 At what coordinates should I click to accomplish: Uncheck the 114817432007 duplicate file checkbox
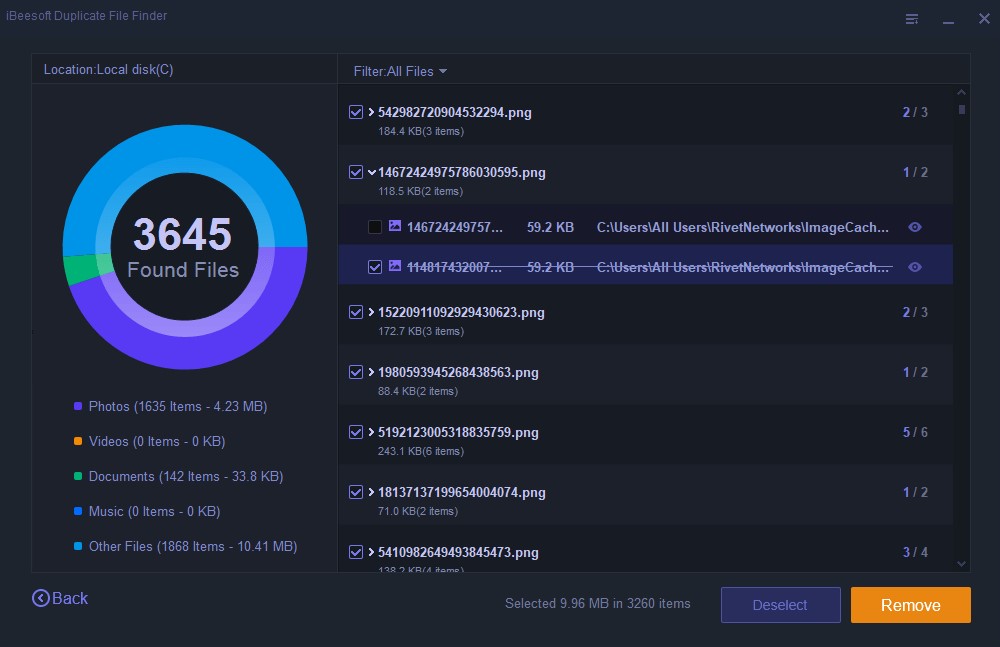(375, 267)
